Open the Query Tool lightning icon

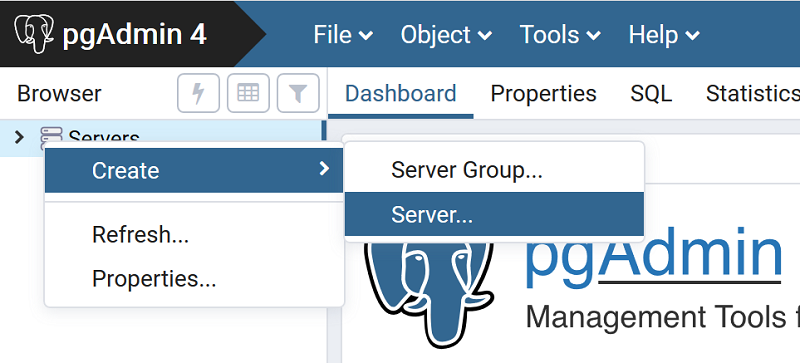pyautogui.click(x=198, y=93)
